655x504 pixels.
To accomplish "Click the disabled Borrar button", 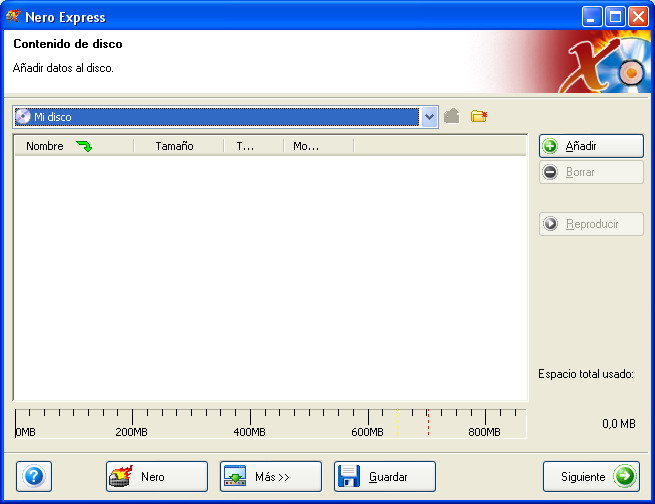I will [x=591, y=172].
